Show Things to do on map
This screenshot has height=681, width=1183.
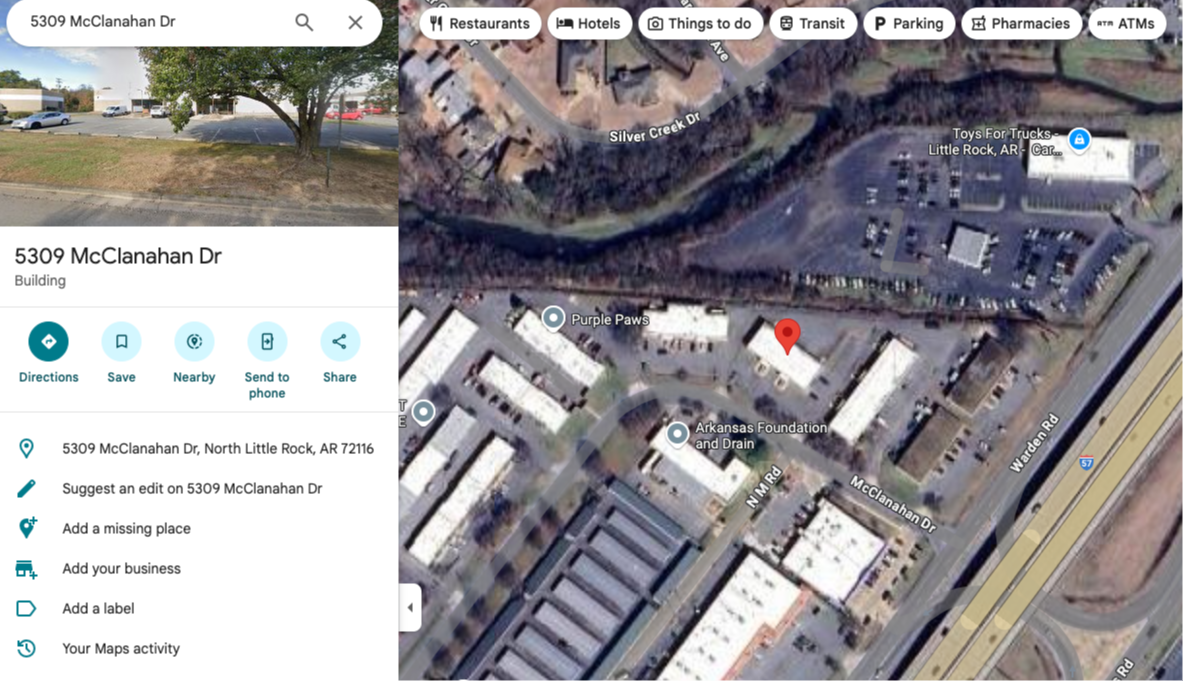pos(700,23)
